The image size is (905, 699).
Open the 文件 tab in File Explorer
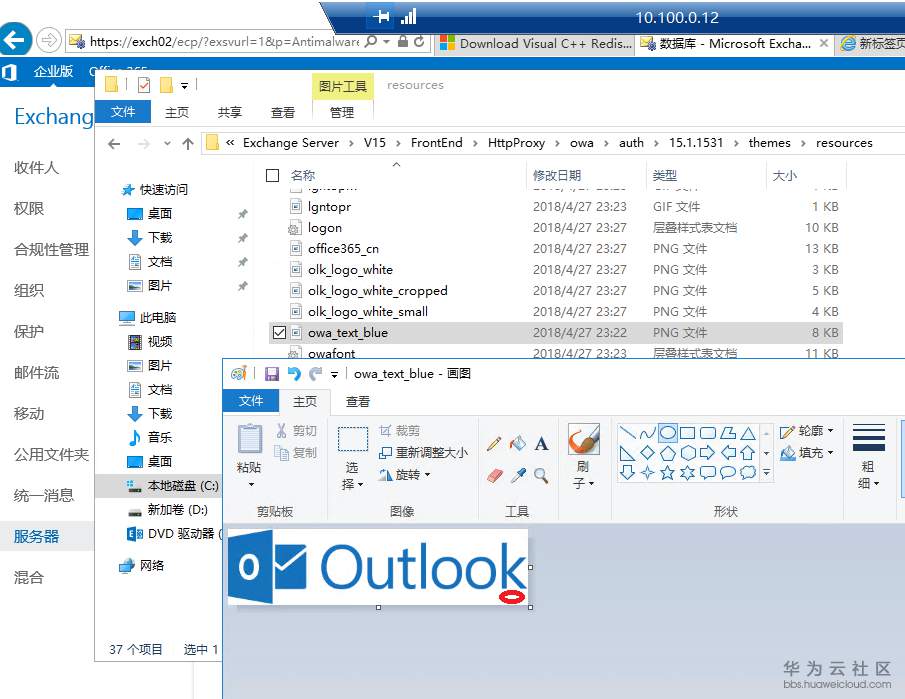[x=123, y=111]
